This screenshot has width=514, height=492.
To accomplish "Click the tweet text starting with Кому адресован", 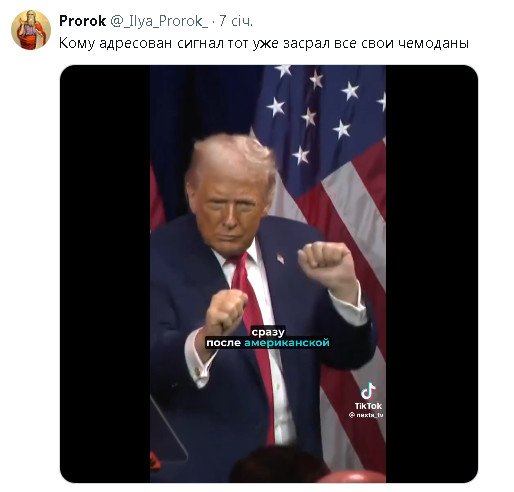I will pyautogui.click(x=264, y=43).
